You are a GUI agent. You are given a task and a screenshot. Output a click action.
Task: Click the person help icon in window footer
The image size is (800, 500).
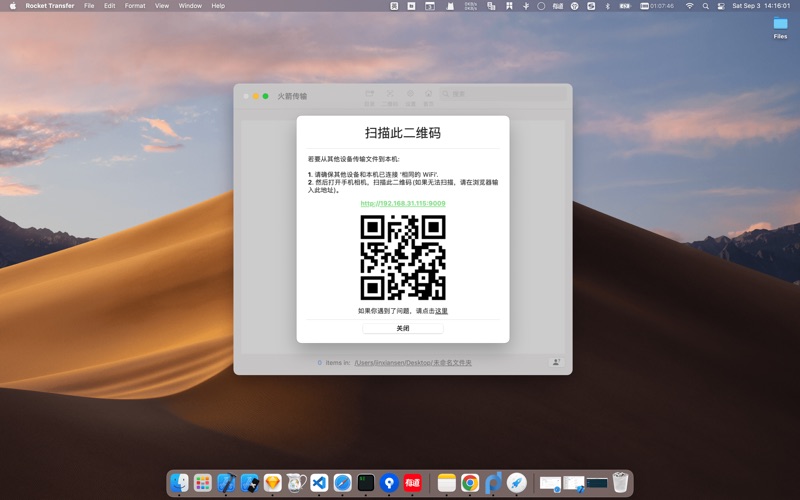click(x=556, y=362)
